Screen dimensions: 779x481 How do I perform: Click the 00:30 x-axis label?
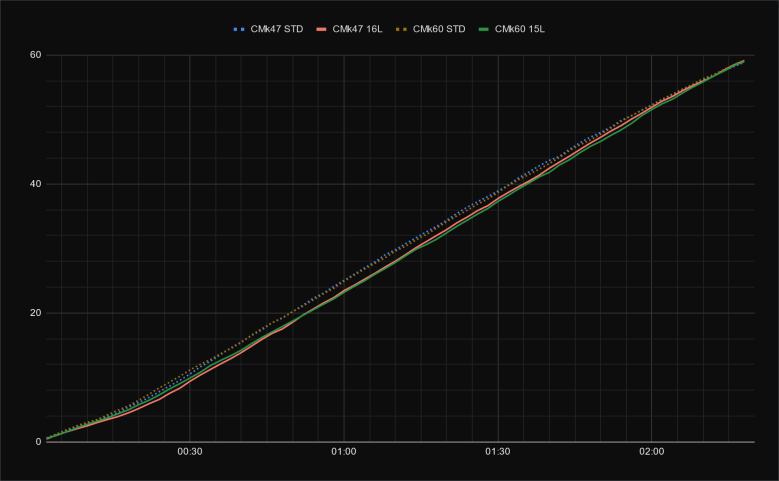(x=190, y=452)
